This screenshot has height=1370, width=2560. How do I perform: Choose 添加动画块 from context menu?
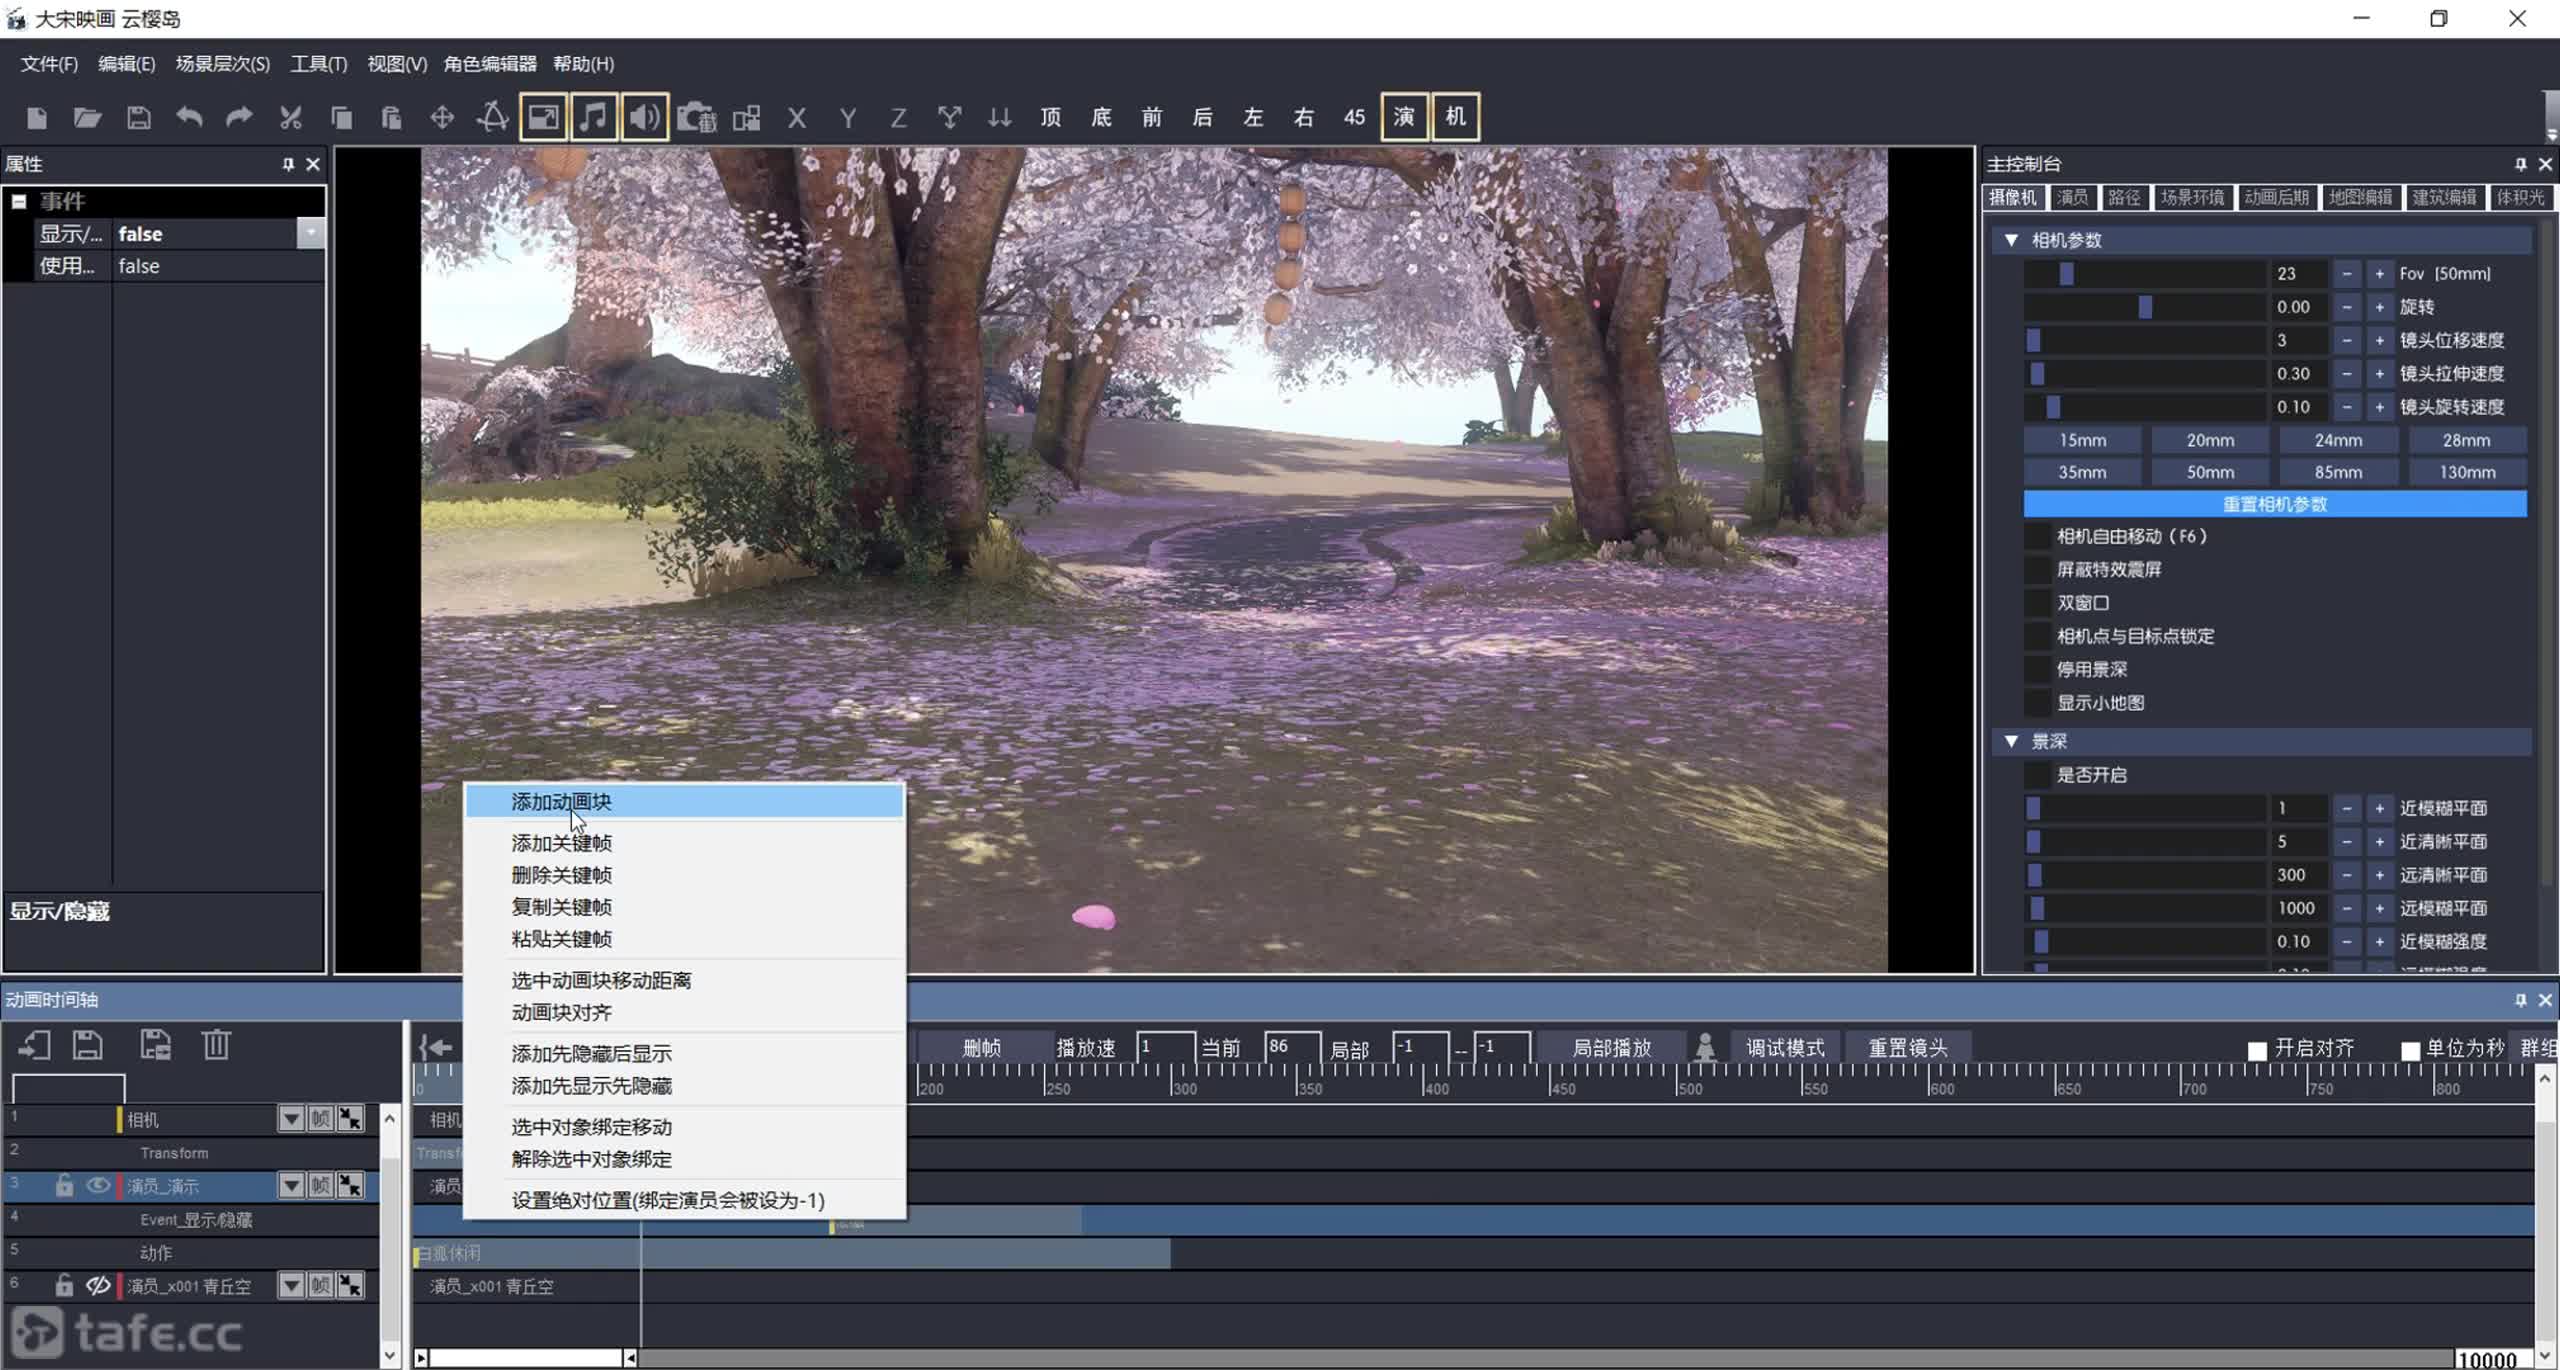click(x=685, y=802)
